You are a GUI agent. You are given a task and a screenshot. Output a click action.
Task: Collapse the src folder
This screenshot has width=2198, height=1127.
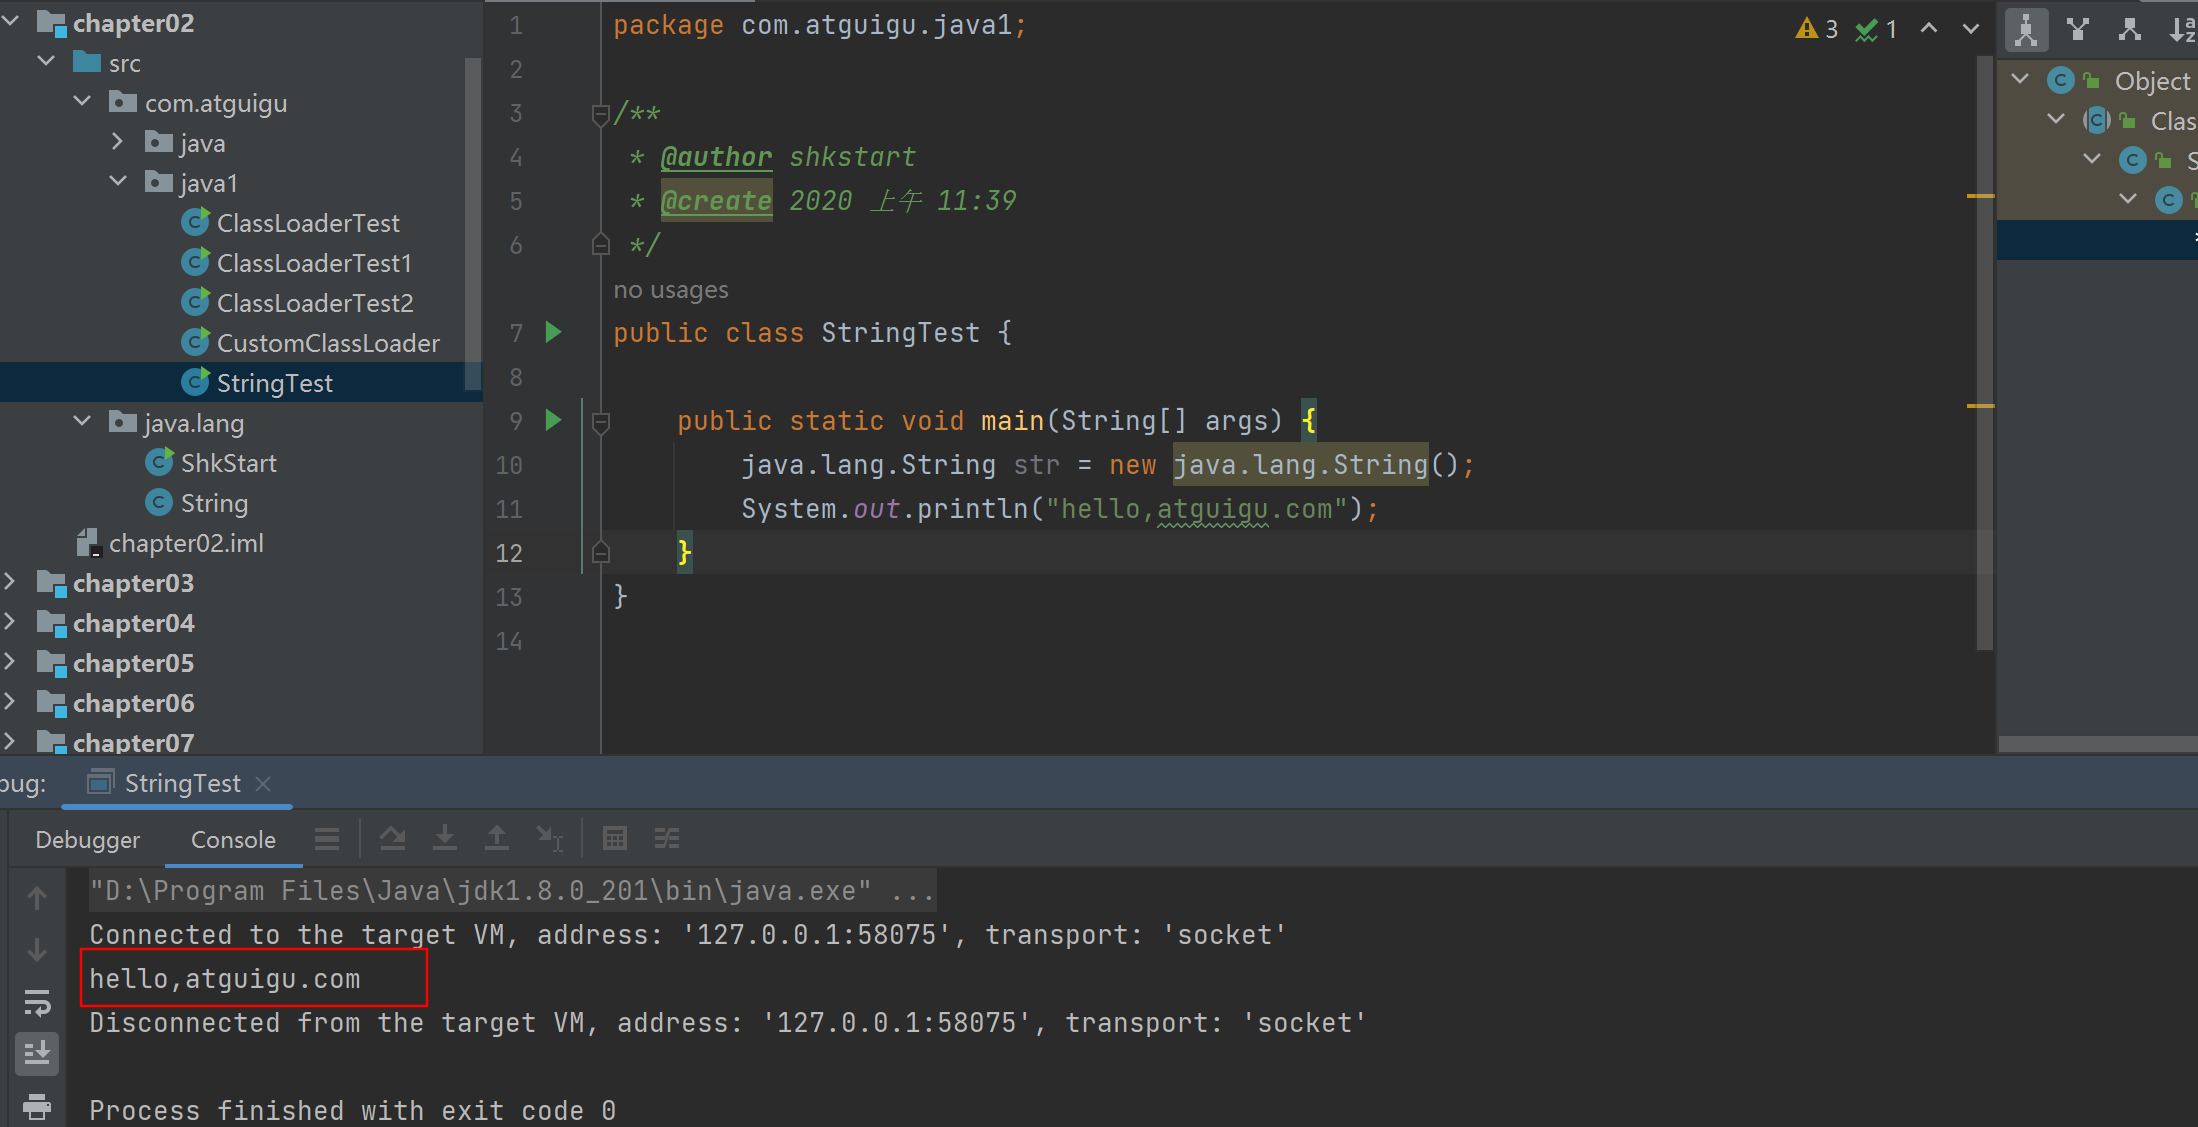tap(46, 61)
